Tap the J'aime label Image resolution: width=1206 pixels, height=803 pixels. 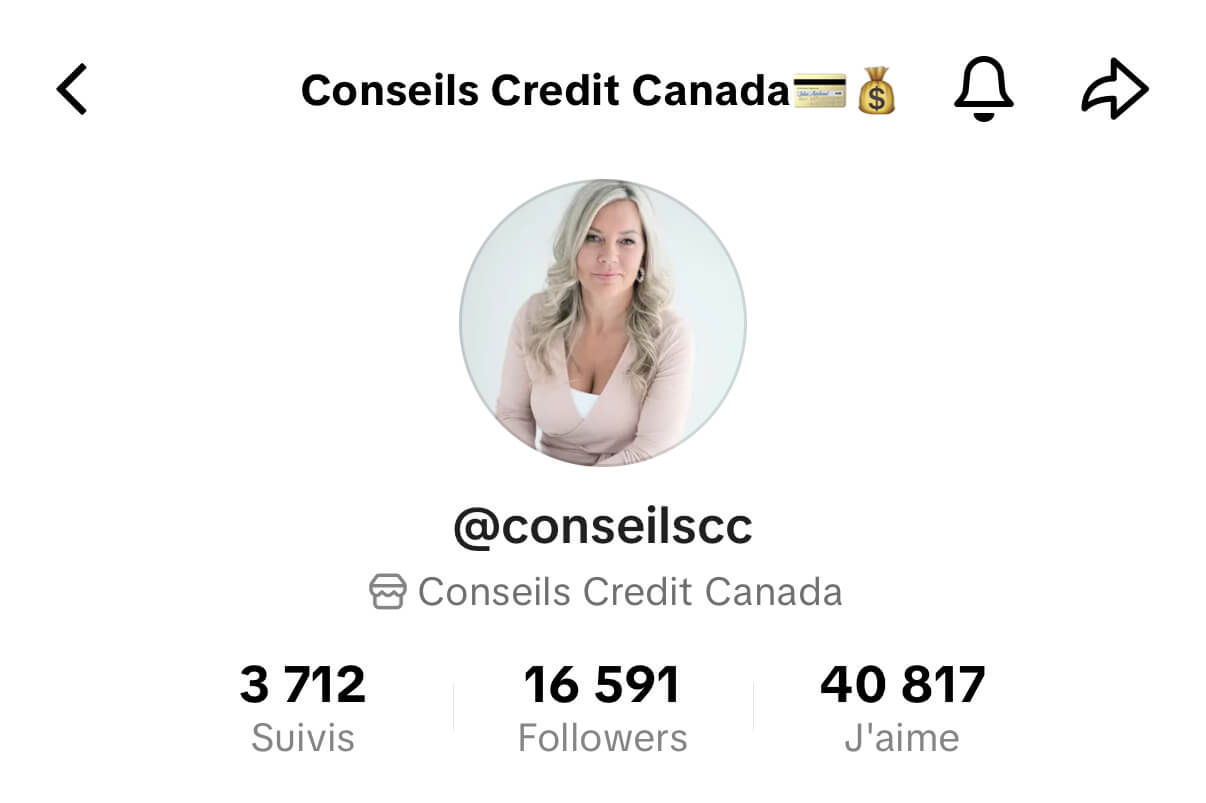[903, 738]
